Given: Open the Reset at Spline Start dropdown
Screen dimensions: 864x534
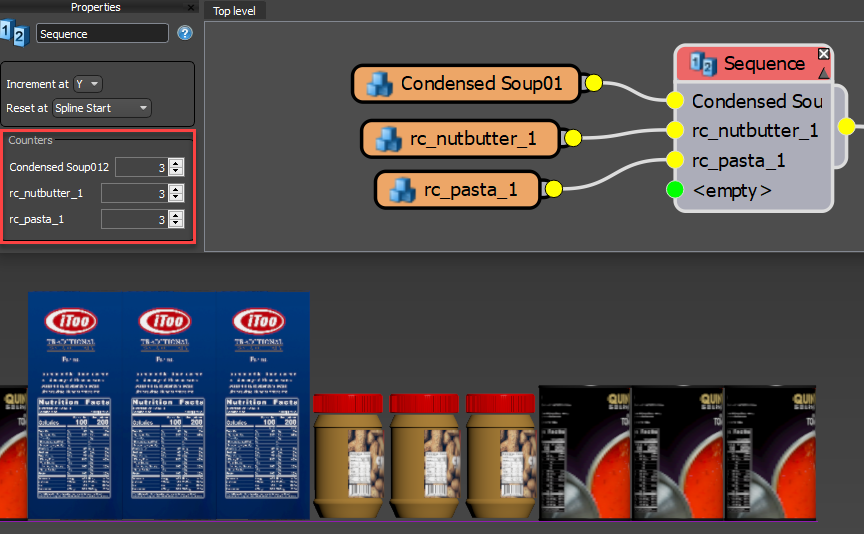Looking at the screenshot, I should pyautogui.click(x=101, y=107).
